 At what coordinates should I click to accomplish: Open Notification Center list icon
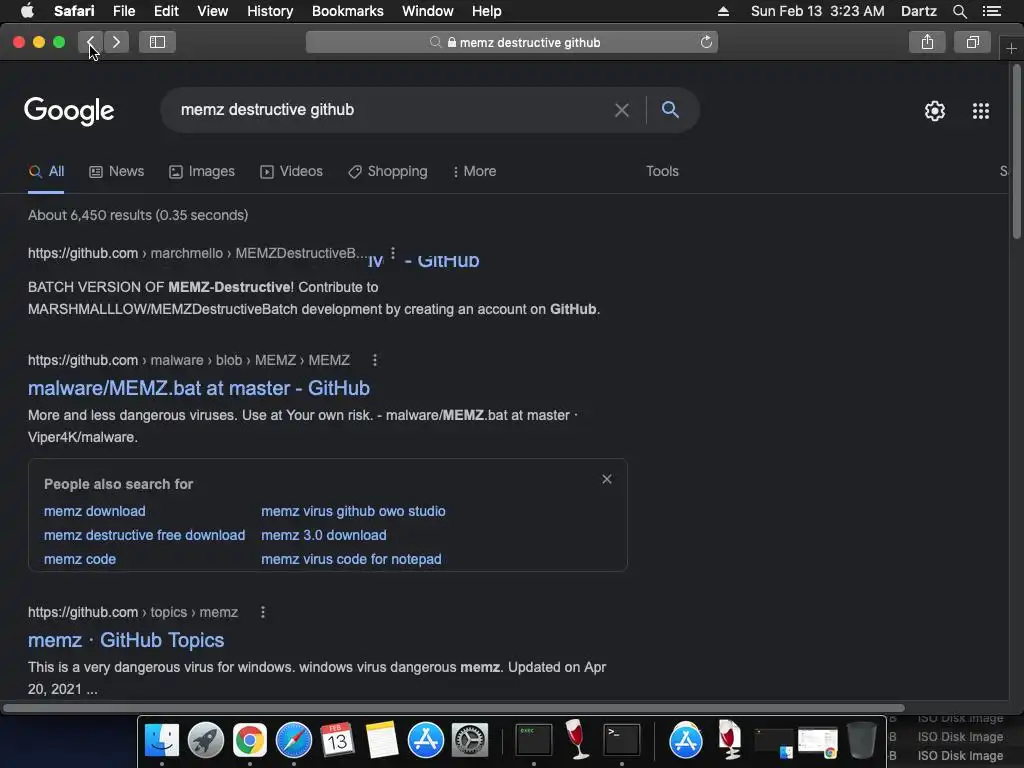(991, 11)
